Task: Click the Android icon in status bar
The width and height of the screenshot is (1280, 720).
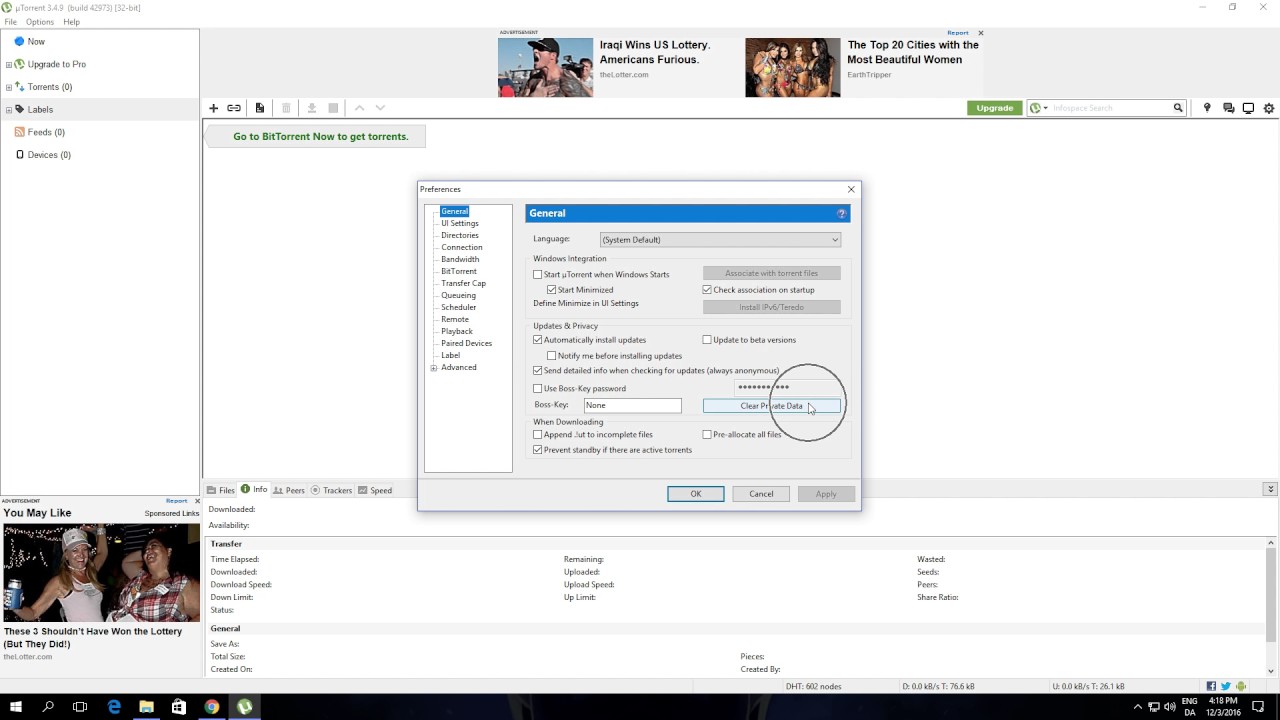Action: (1241, 687)
